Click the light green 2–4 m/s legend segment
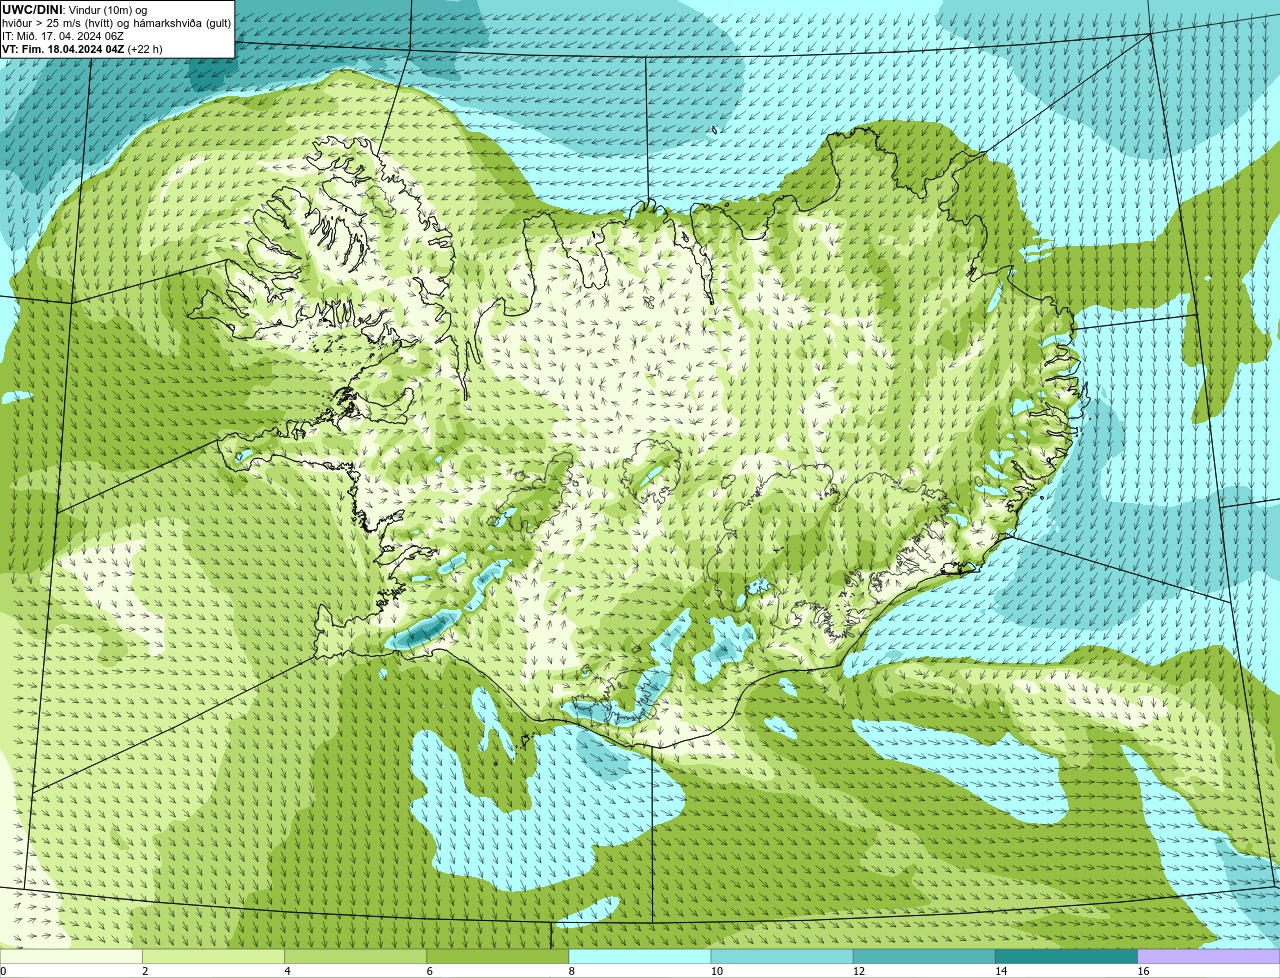1280x978 pixels. pos(213,956)
